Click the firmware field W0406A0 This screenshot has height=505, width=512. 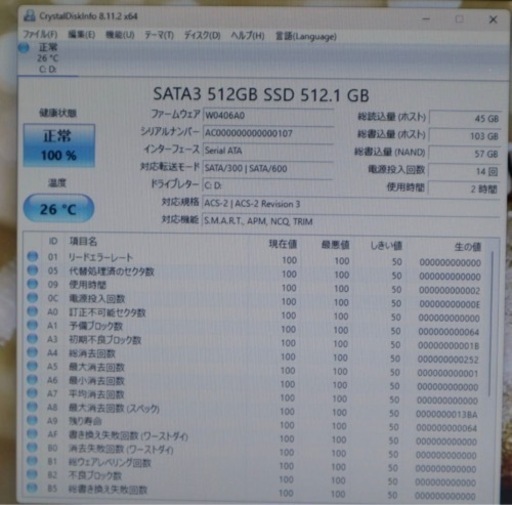pos(268,115)
